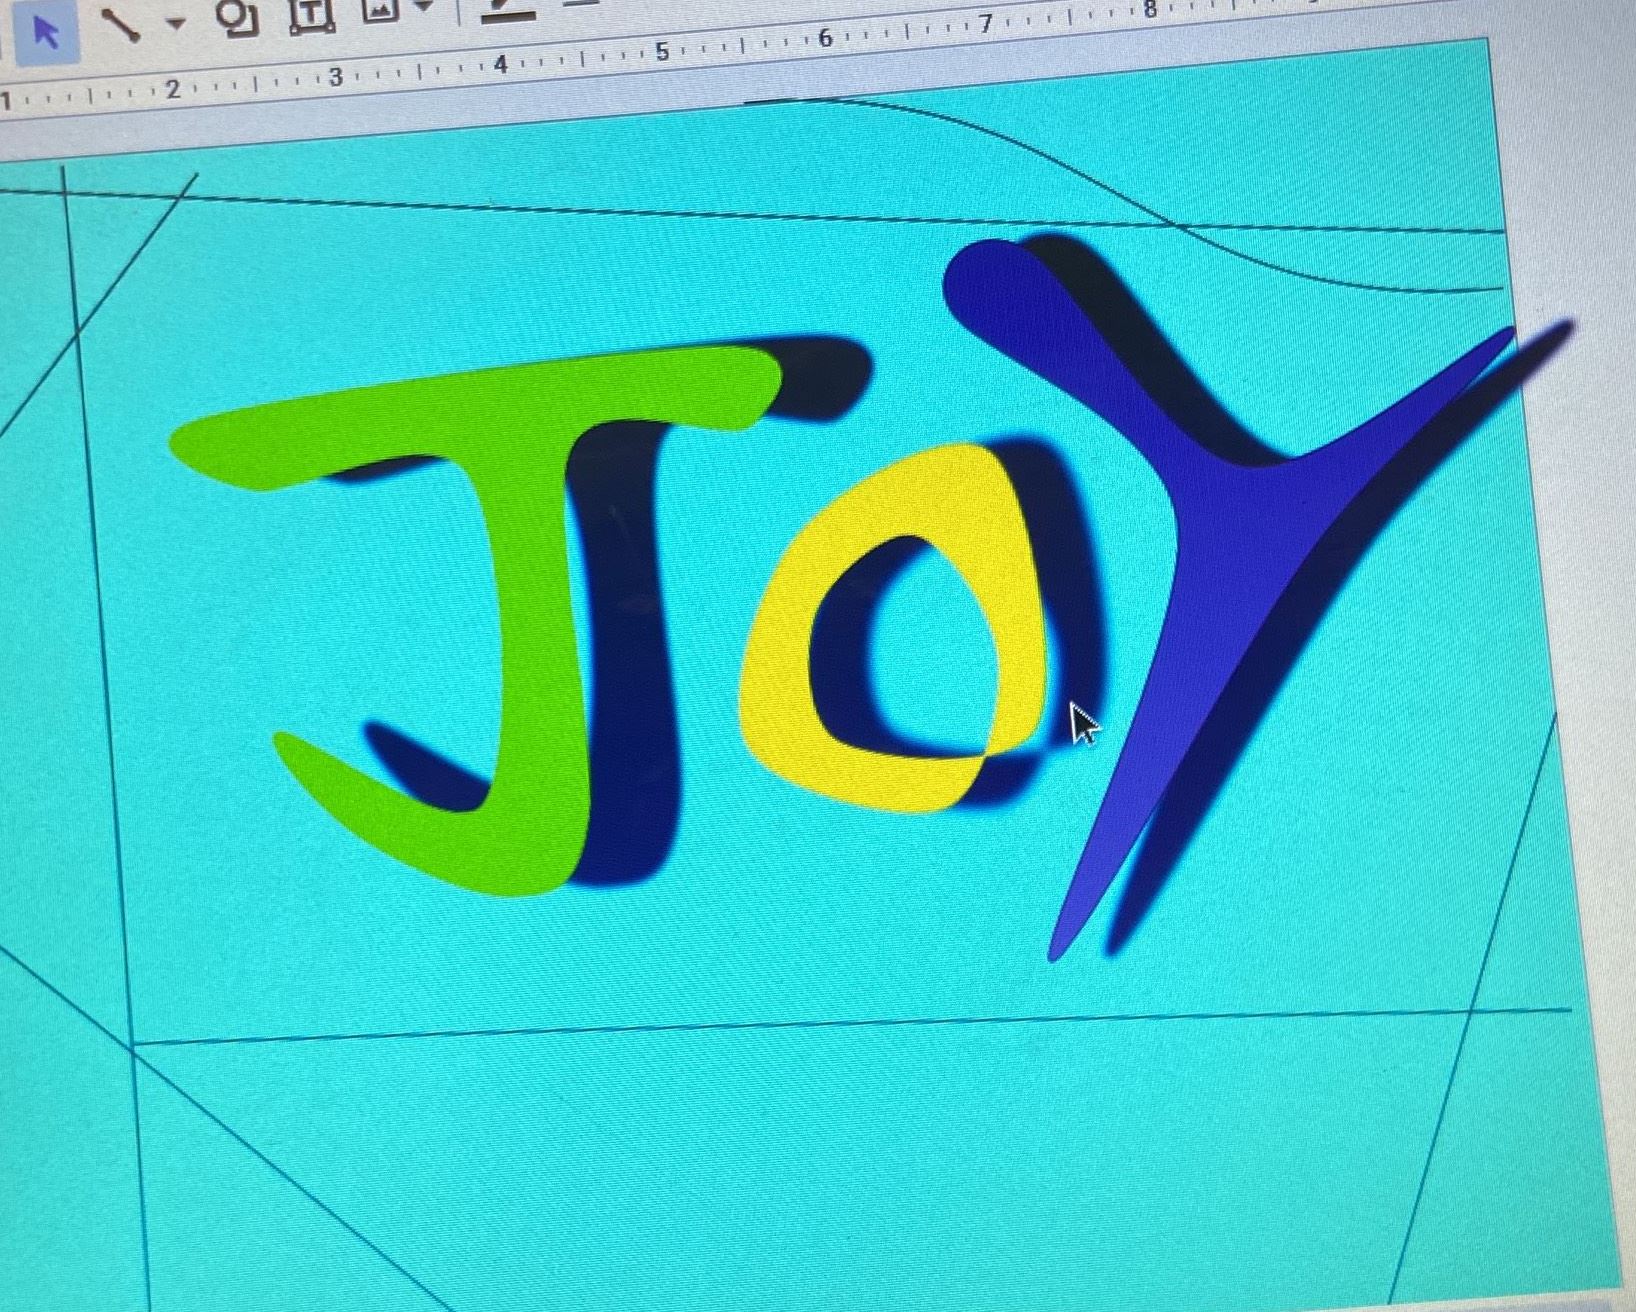
Task: Activate the Select arrow tool
Action: tap(45, 31)
